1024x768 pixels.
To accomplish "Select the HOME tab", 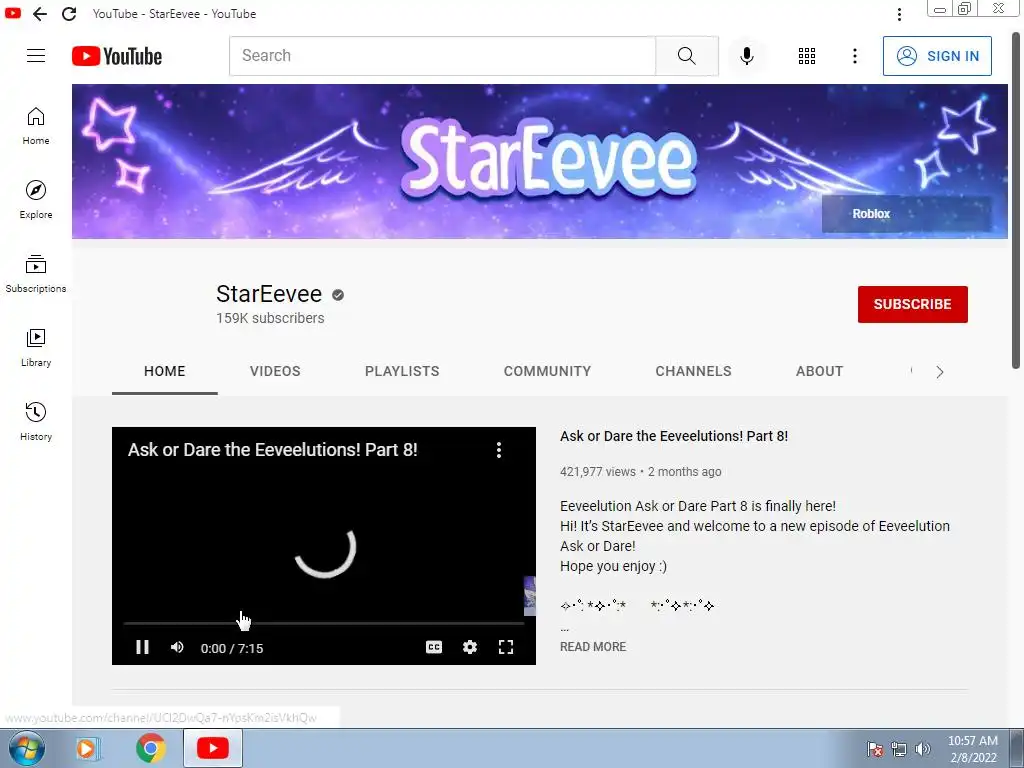I will point(165,372).
